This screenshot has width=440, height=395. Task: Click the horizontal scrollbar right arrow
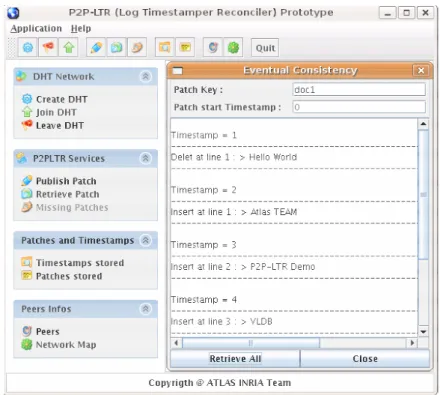coord(412,343)
